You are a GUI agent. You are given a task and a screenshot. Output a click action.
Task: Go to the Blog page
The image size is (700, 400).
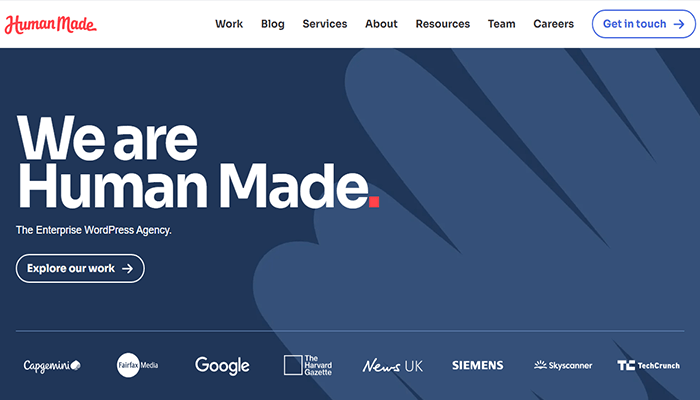[272, 24]
